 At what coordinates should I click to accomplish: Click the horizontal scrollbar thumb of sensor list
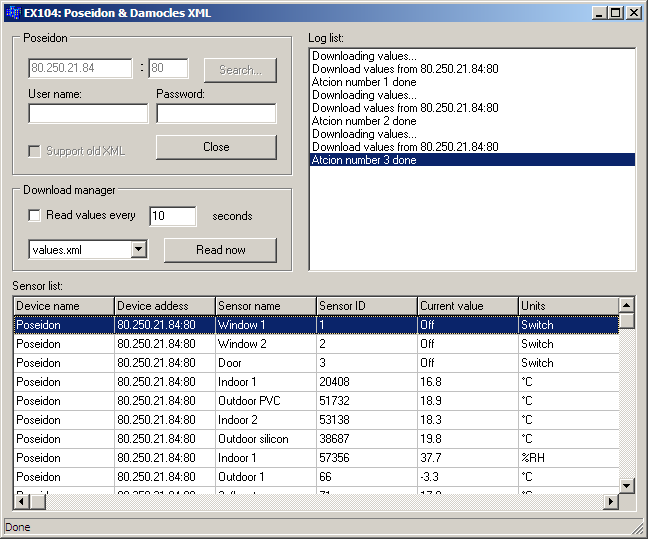pos(38,502)
